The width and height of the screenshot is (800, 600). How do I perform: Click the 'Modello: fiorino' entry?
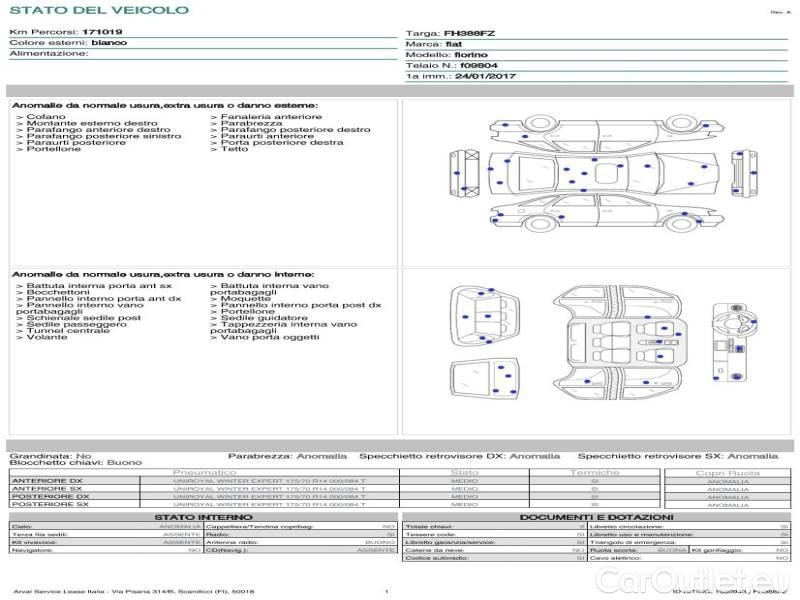click(446, 55)
